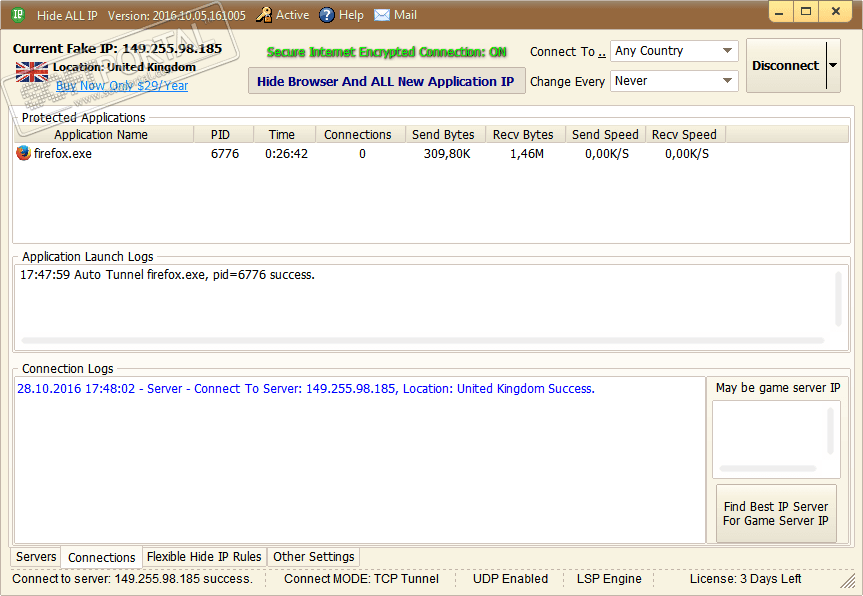Screen dimensions: 863x596
Task: Open the Flexible Hide IP Rules tab
Action: point(204,557)
